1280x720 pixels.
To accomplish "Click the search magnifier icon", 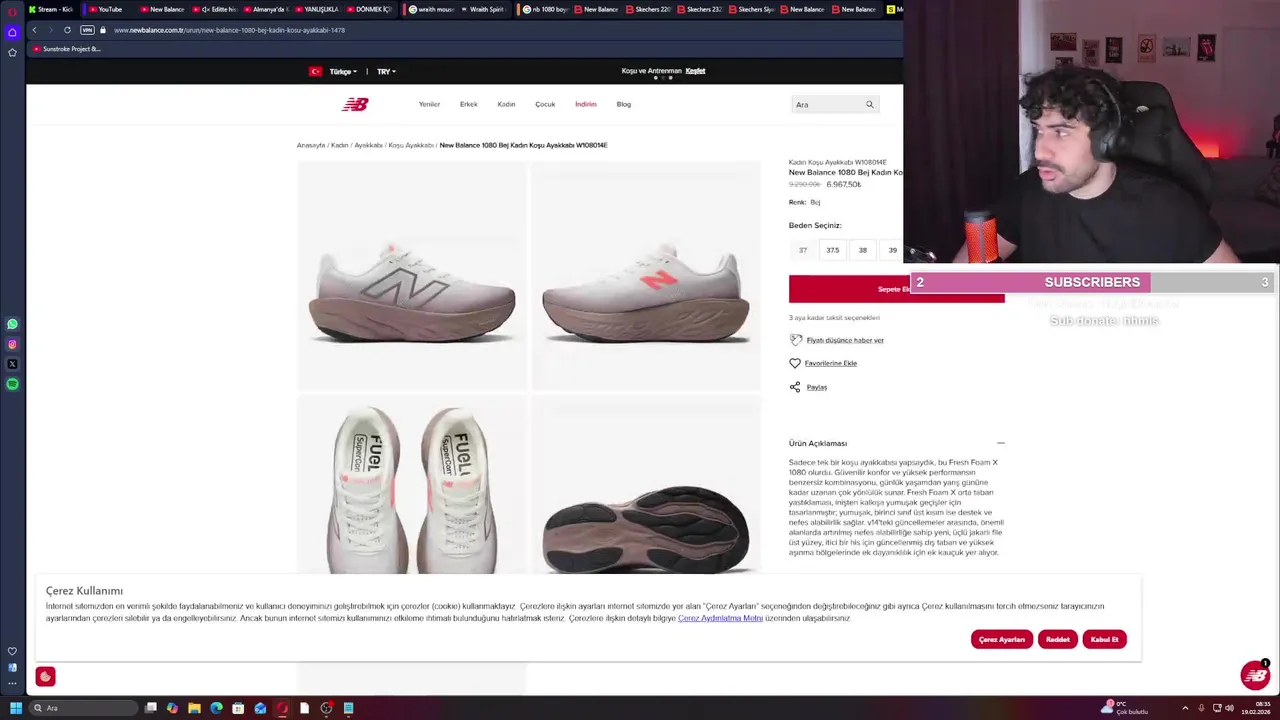I will click(870, 104).
